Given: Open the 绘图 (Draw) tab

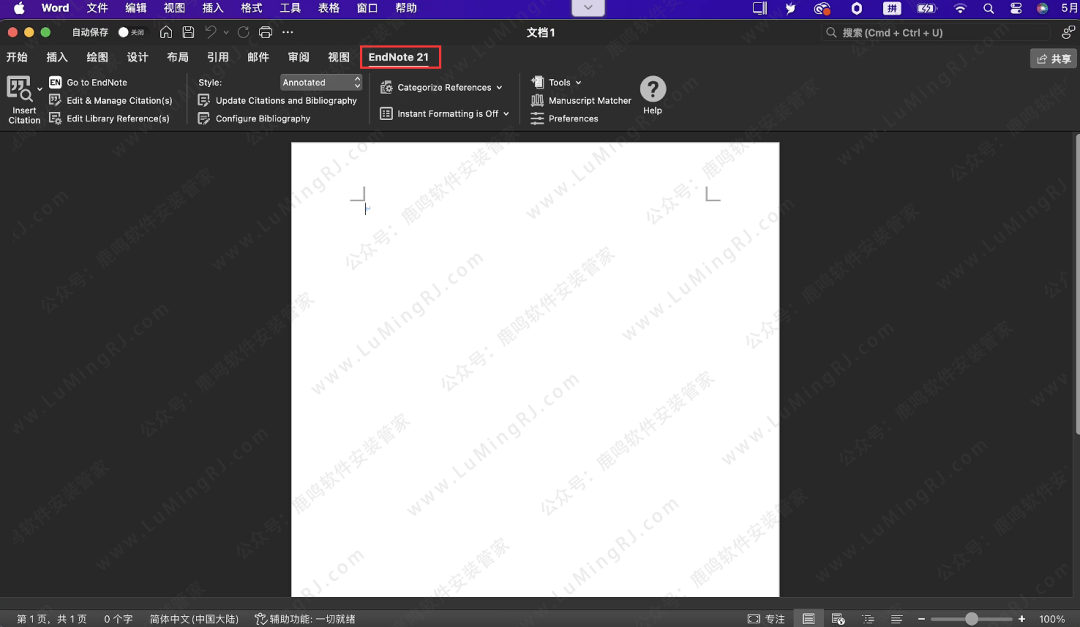Looking at the screenshot, I should (x=97, y=57).
